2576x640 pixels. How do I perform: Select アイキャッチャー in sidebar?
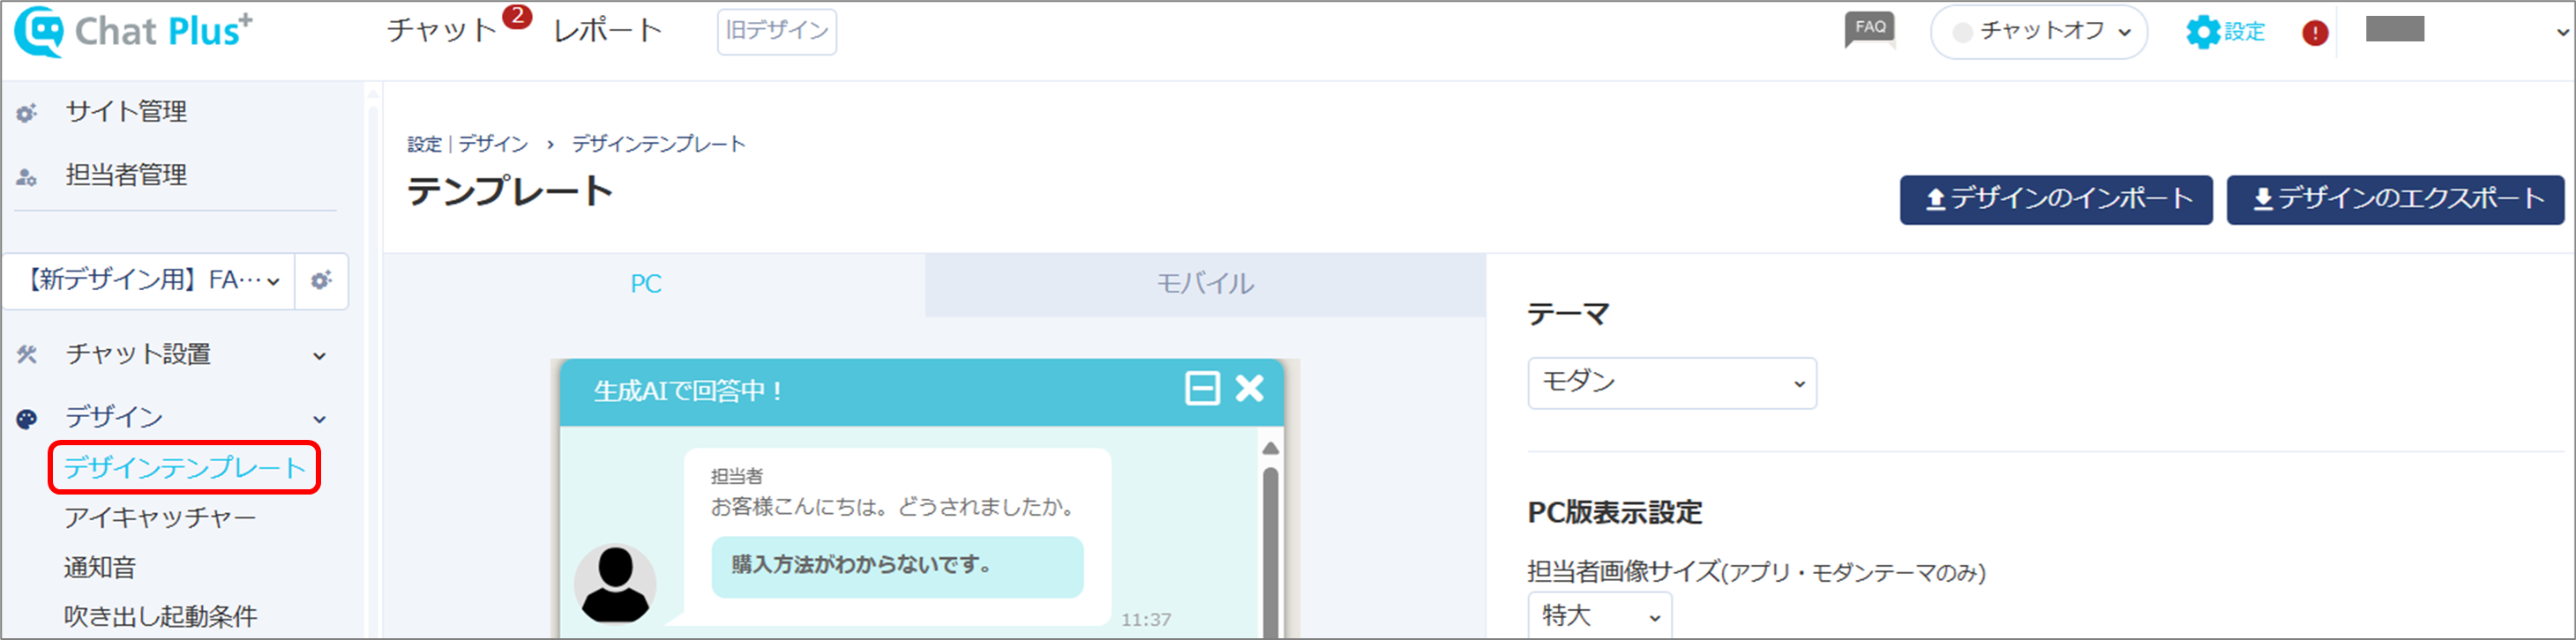click(x=160, y=517)
